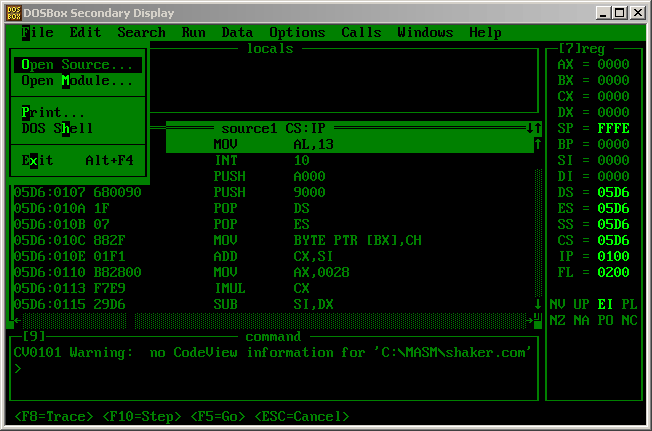
Task: Toggle the EI interrupt flag
Action: point(605,304)
